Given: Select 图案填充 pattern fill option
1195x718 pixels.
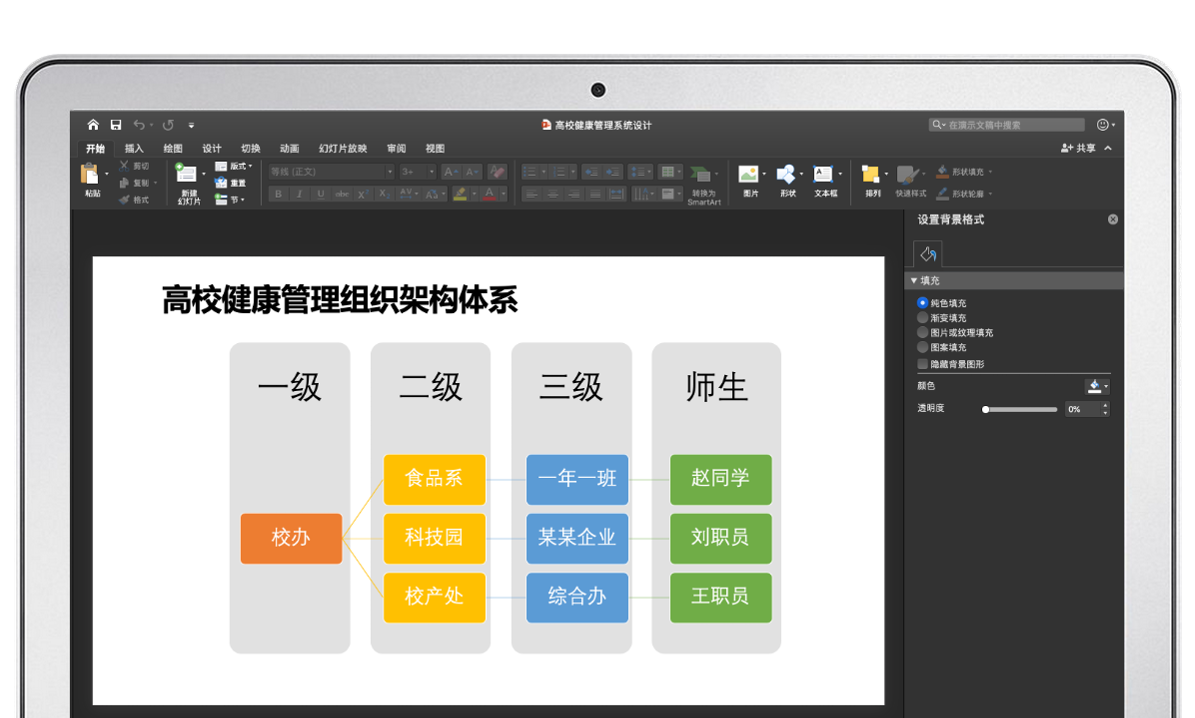Looking at the screenshot, I should (x=922, y=347).
